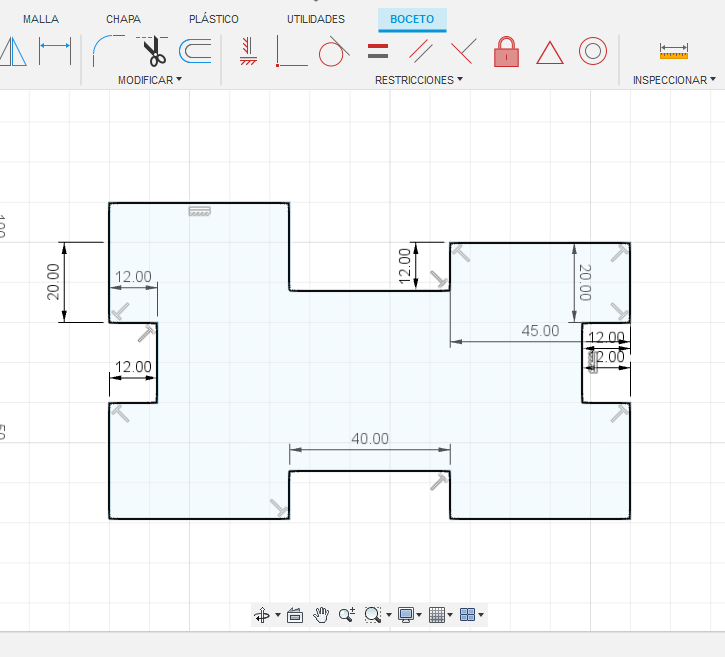The width and height of the screenshot is (725, 657).
Task: Switch to the PLÁSTICO tab
Action: click(x=214, y=19)
